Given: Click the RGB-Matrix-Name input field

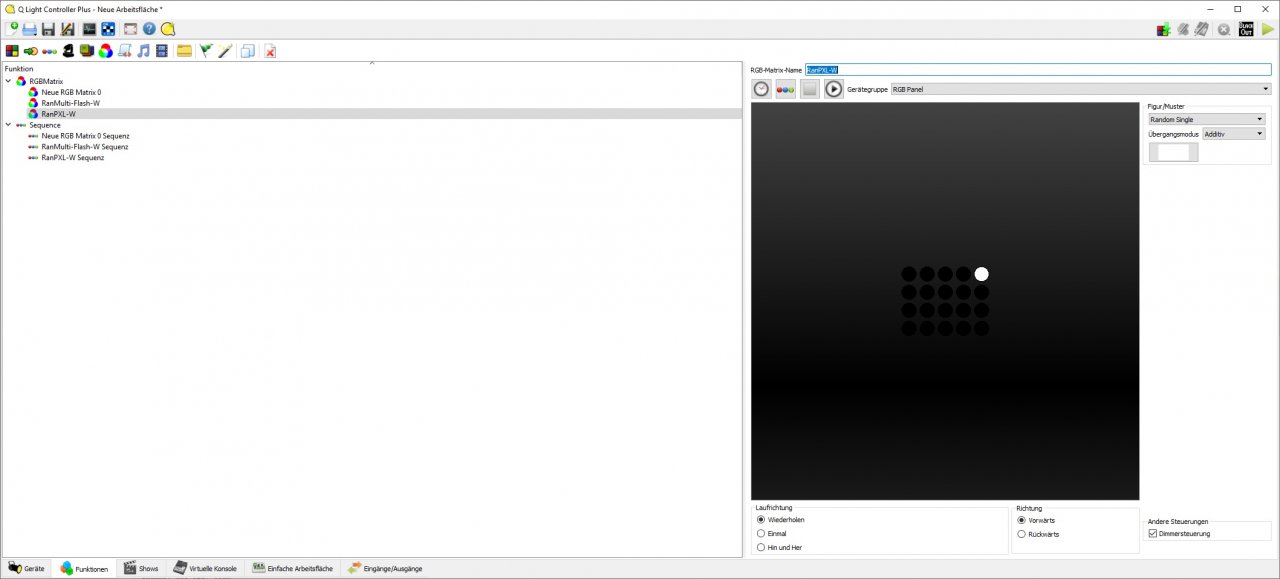Looking at the screenshot, I should click(x=1038, y=69).
